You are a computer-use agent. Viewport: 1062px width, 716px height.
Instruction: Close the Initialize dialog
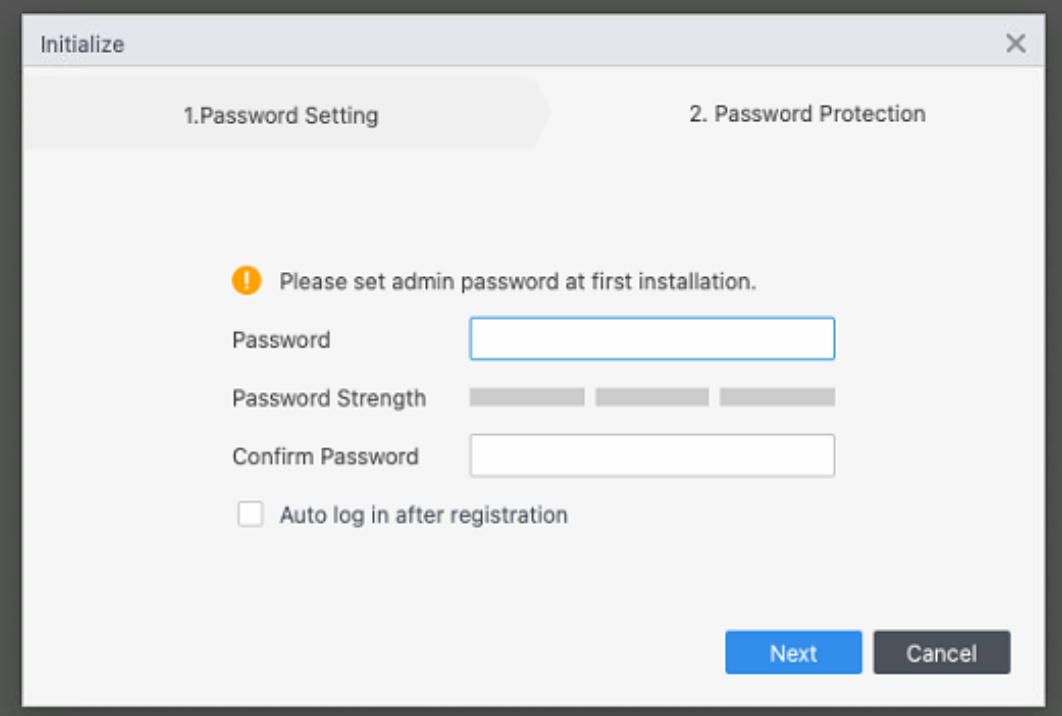pos(1016,43)
